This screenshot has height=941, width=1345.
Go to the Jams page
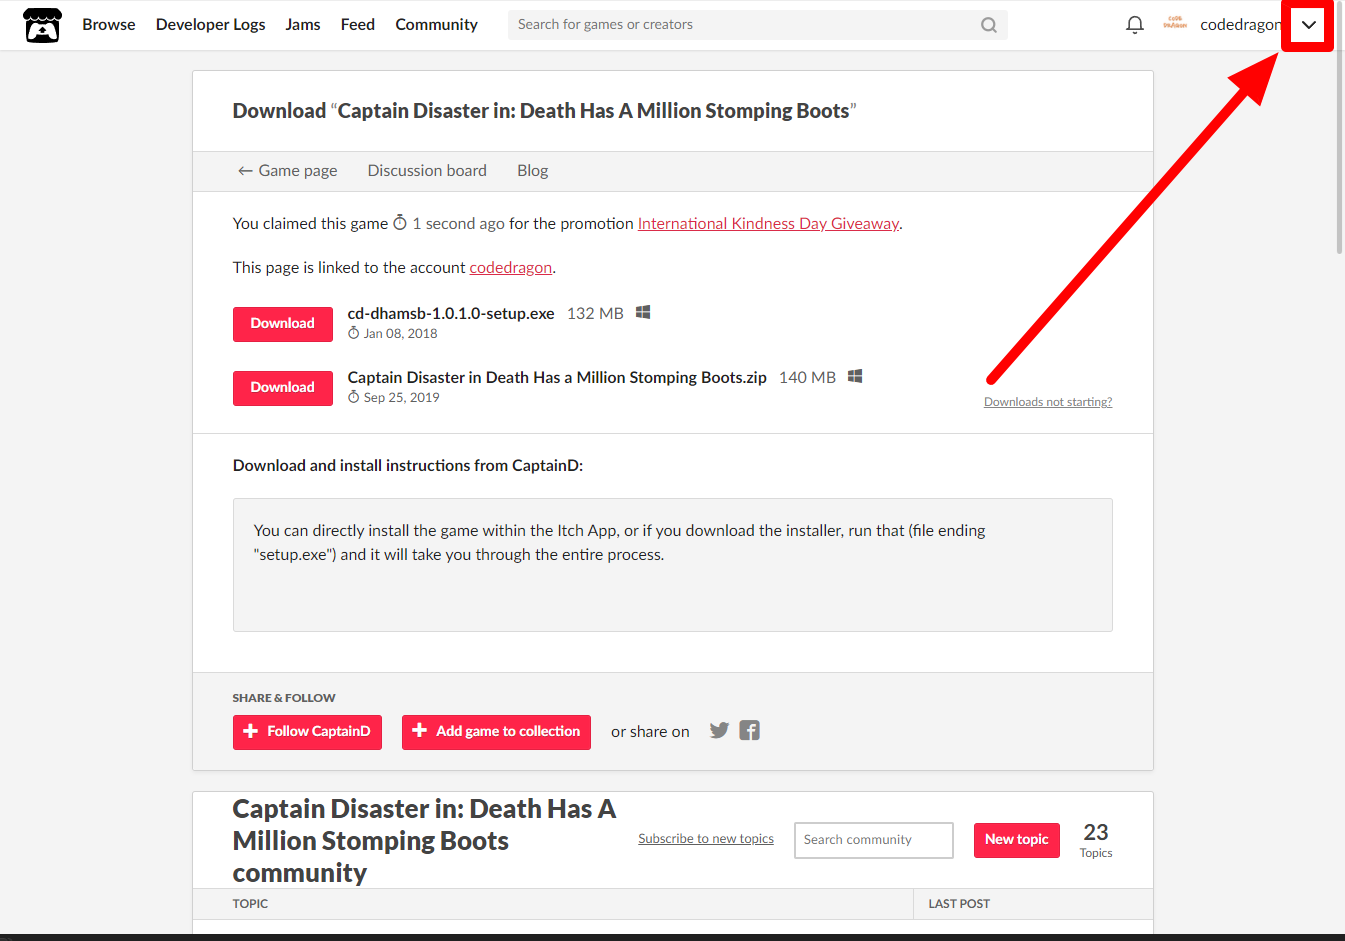pos(303,24)
